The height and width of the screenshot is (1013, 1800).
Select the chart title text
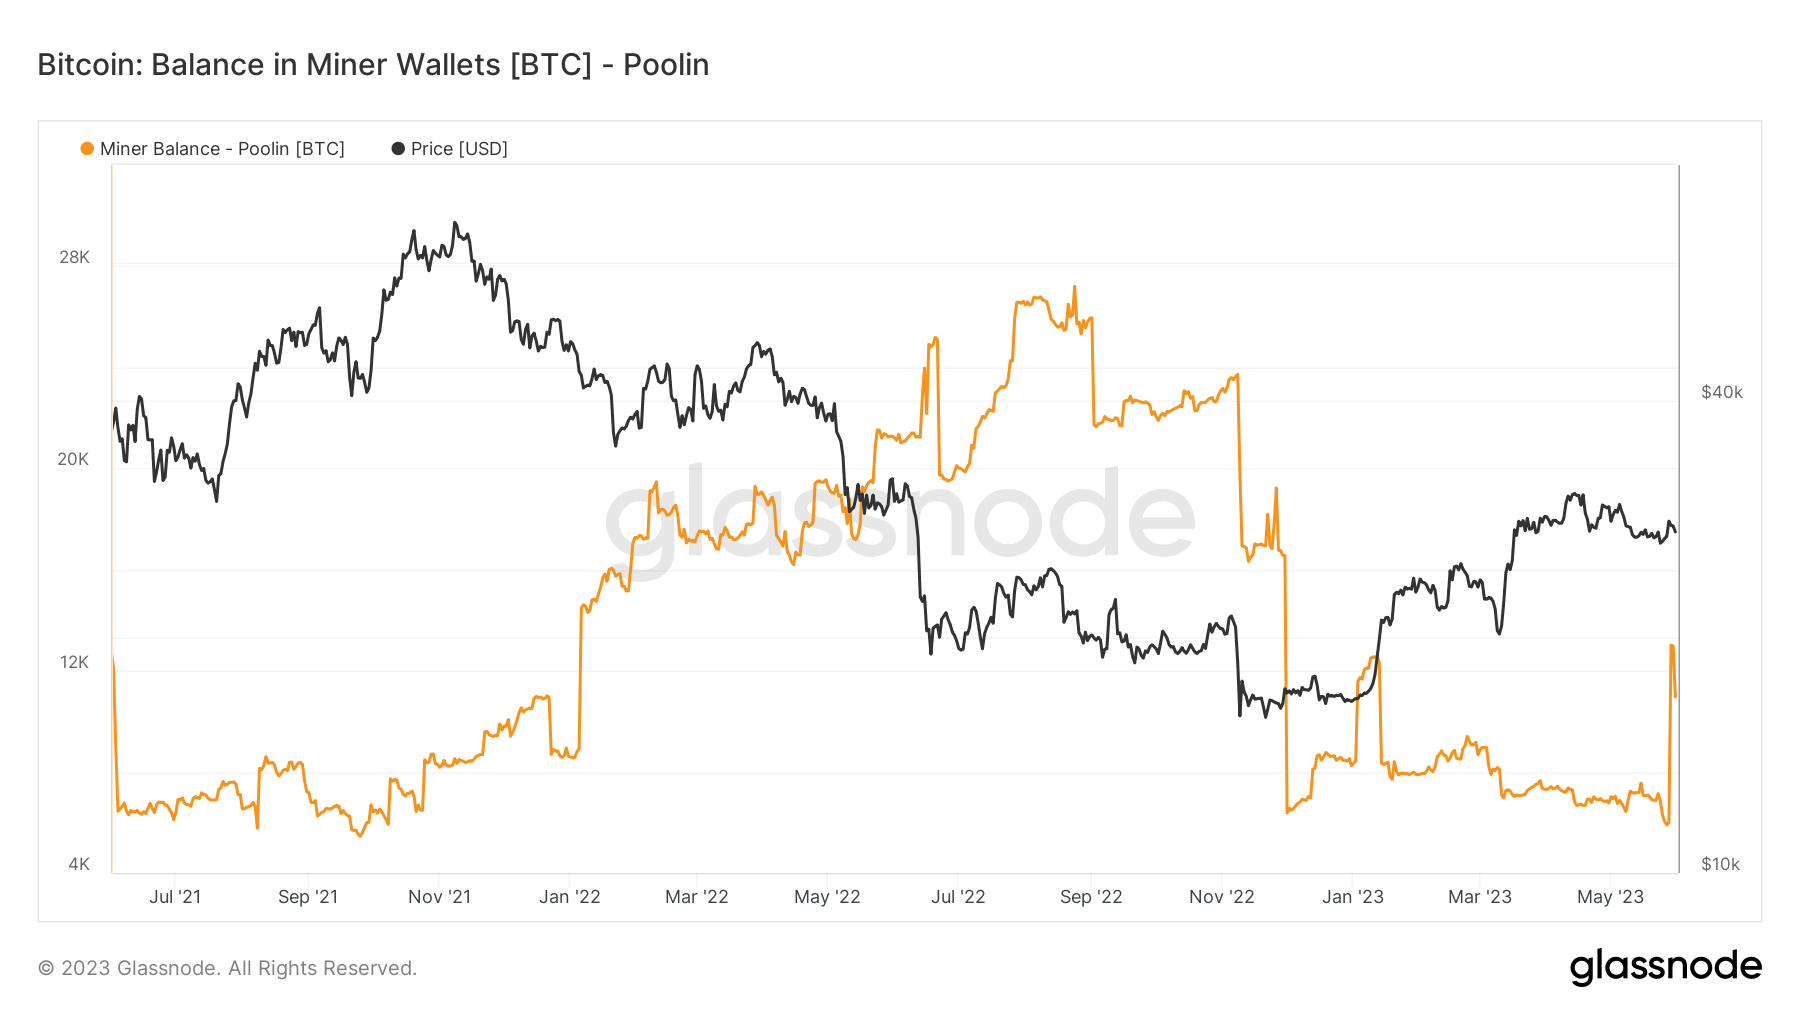click(373, 65)
